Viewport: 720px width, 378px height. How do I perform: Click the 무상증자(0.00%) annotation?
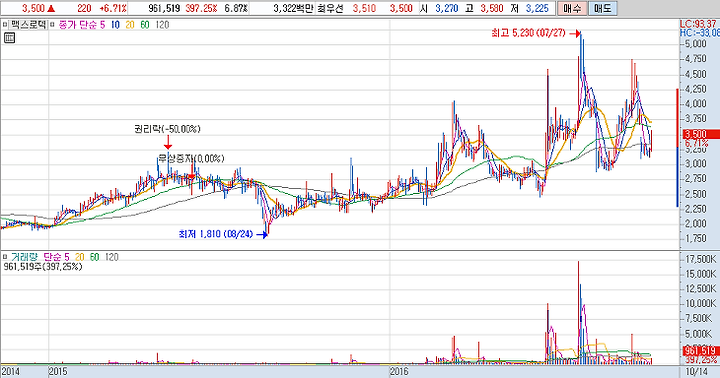[191, 158]
